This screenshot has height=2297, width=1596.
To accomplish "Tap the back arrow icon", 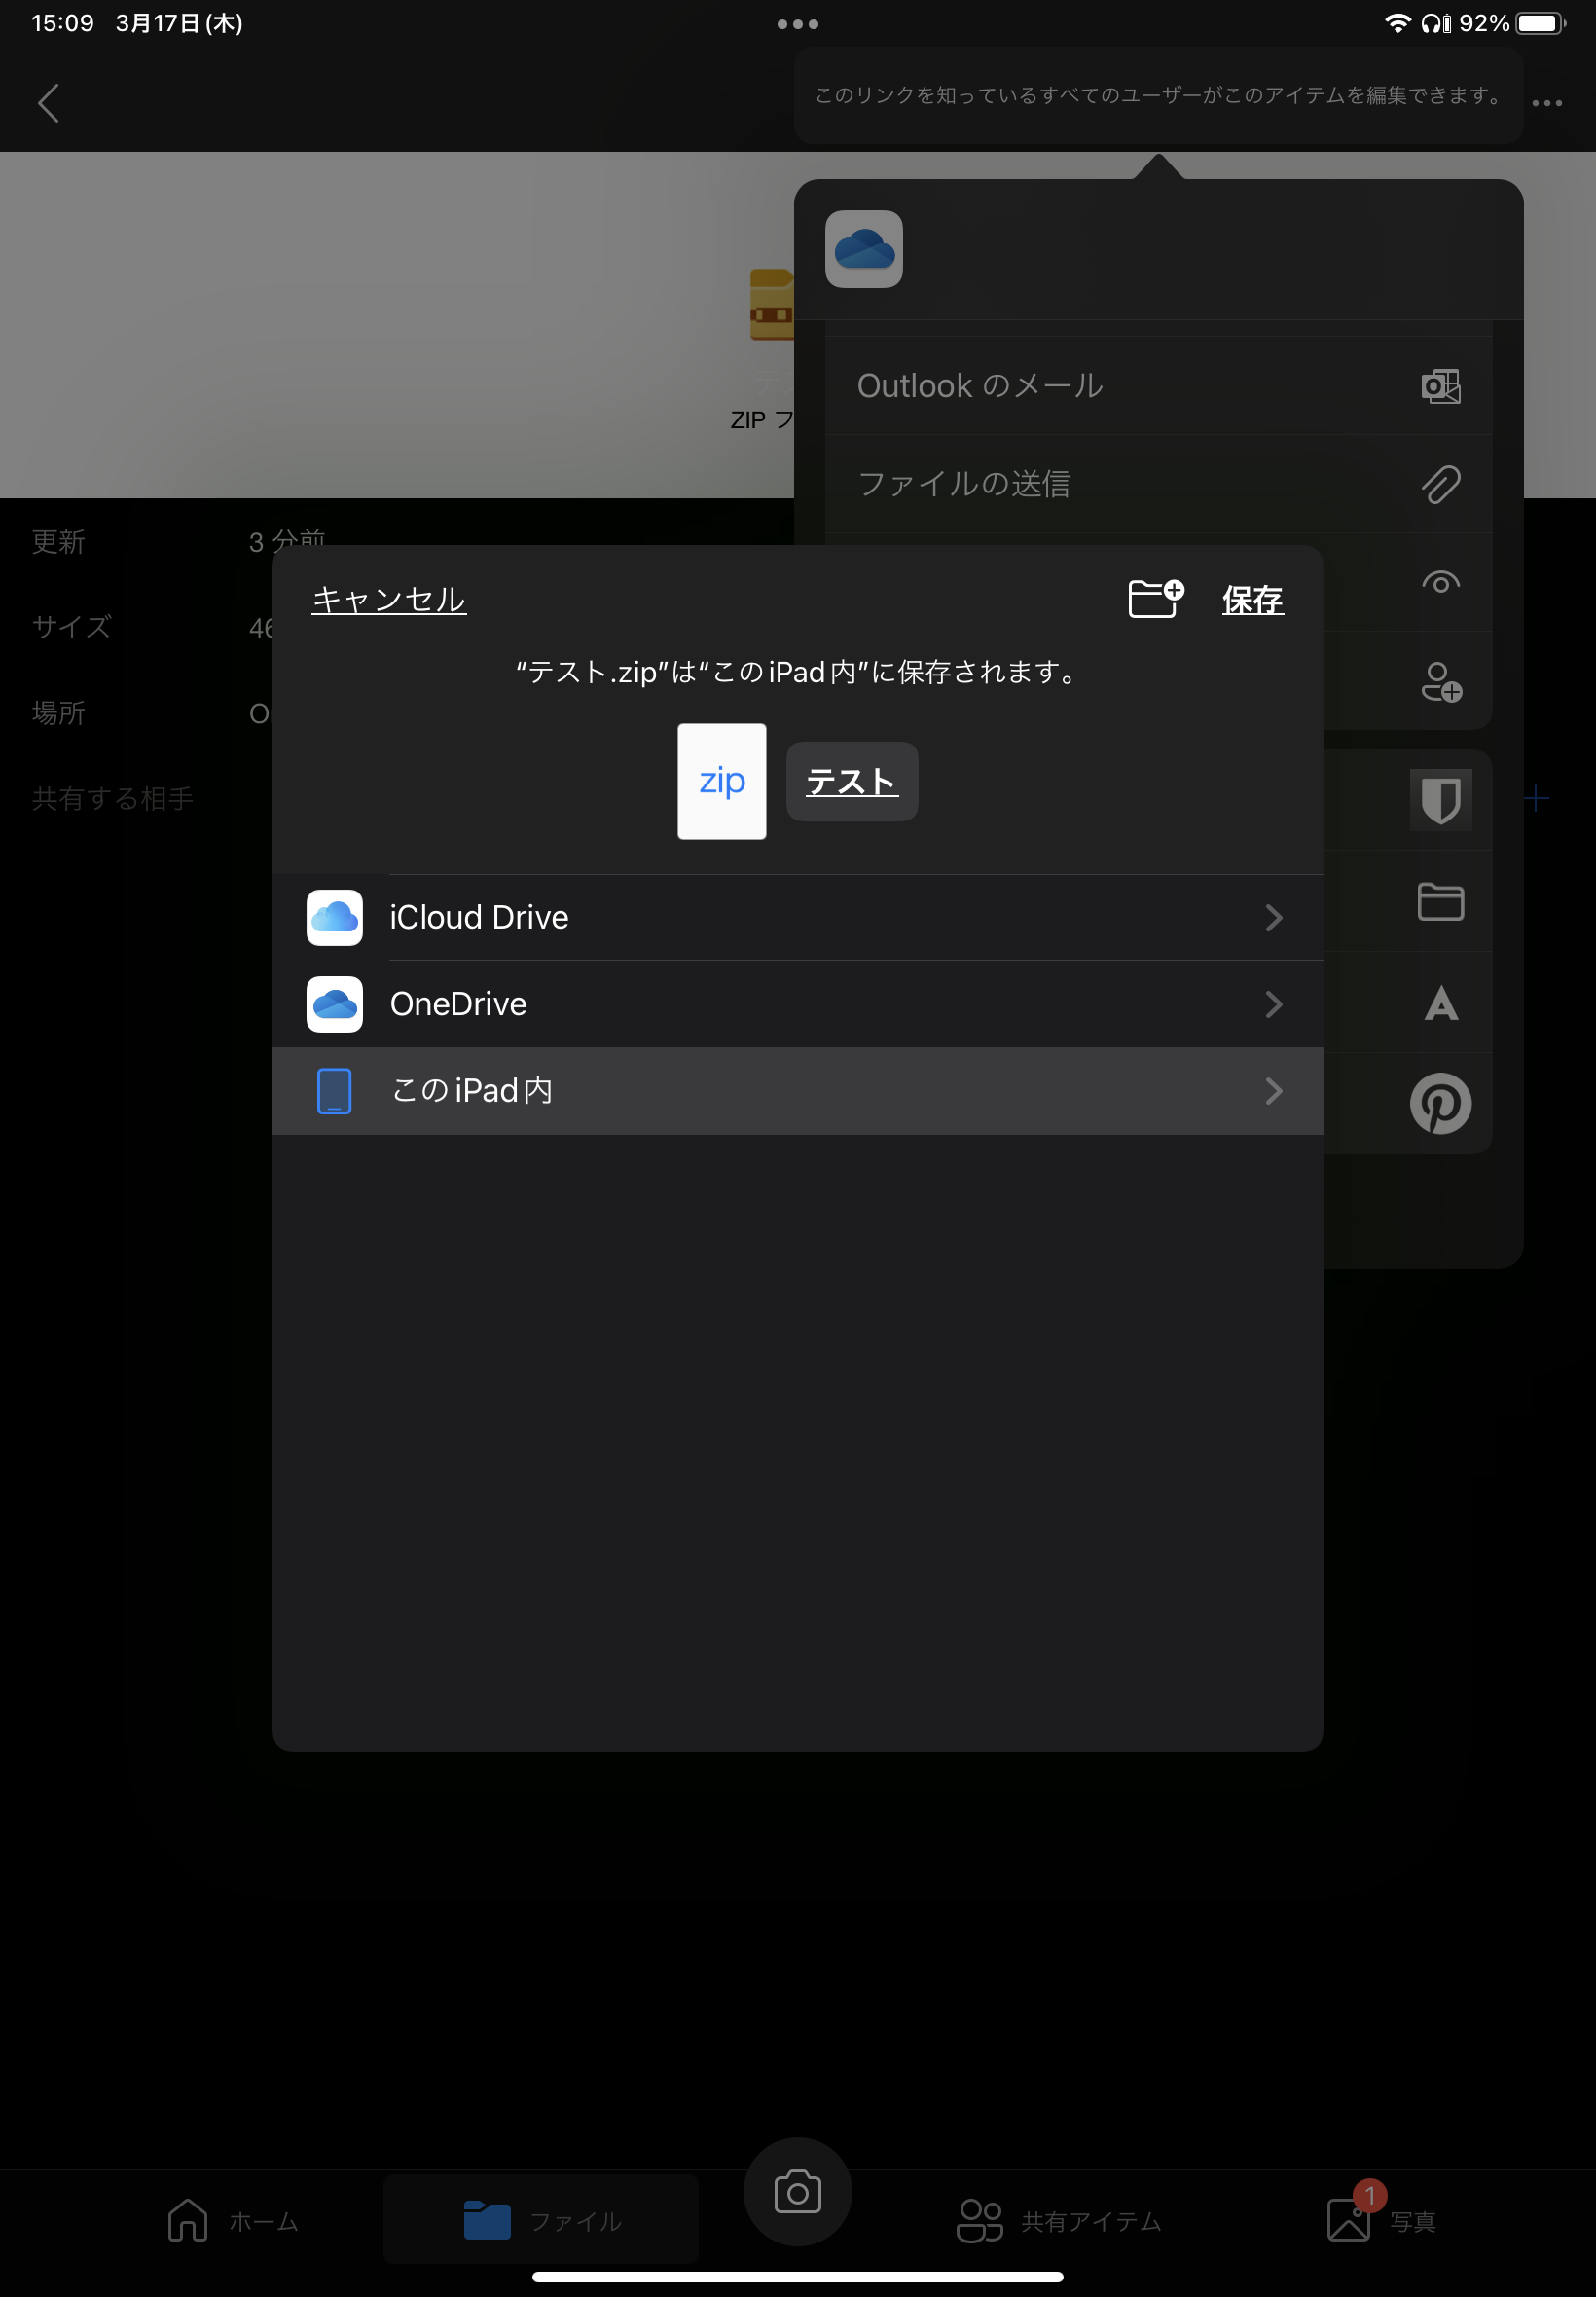I will (48, 103).
